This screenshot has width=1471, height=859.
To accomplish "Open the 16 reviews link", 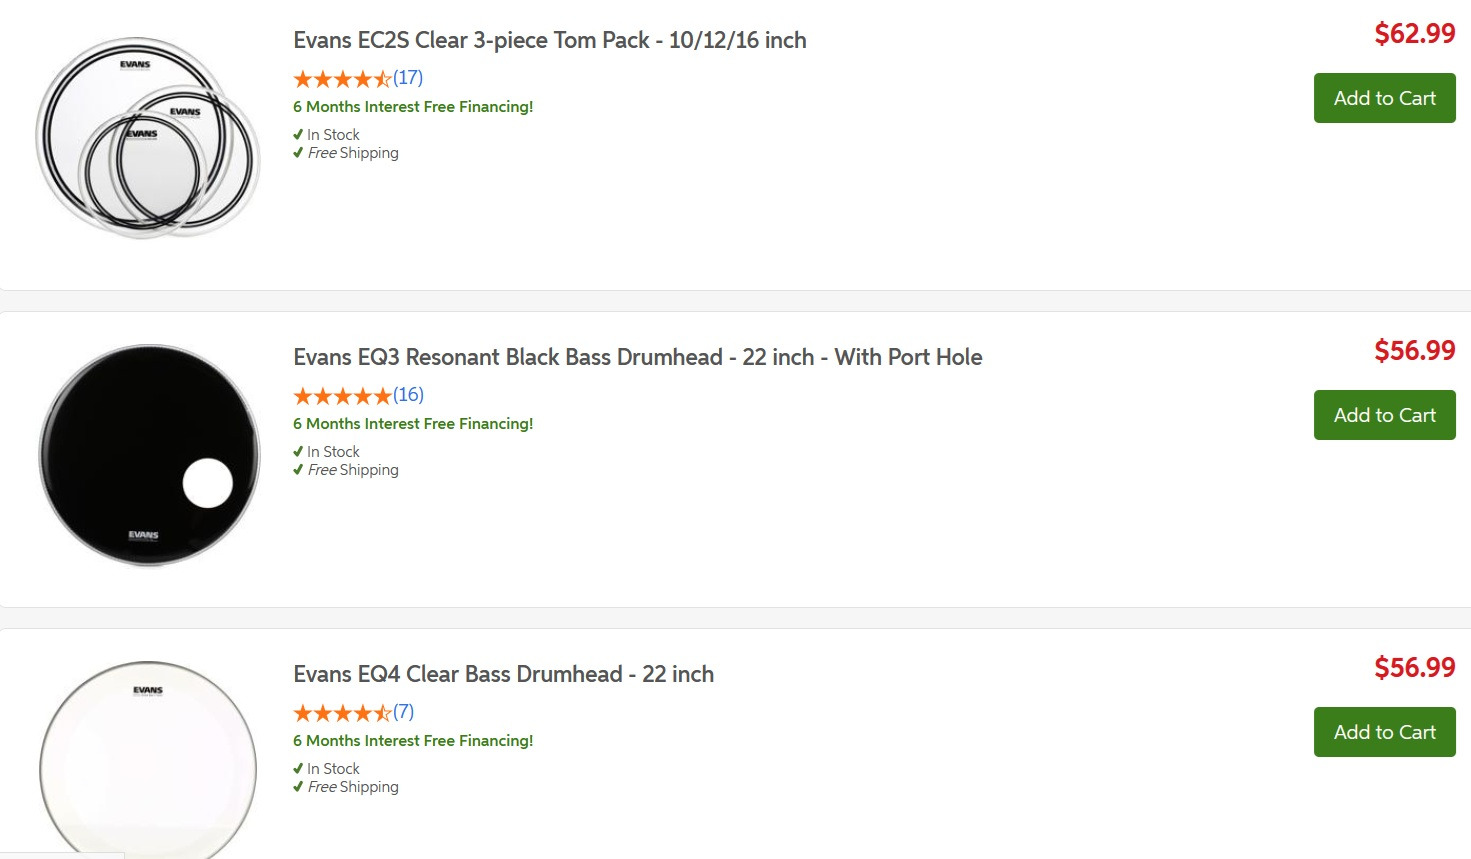I will [x=408, y=395].
